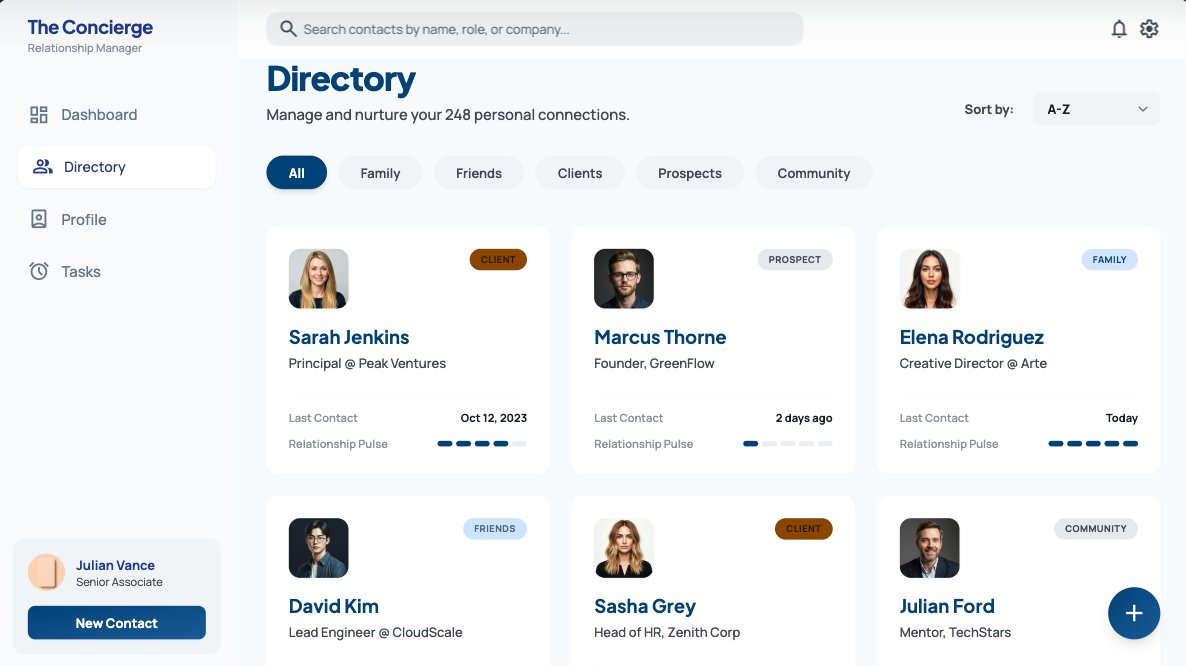Click Elena Rodriguez's FAMILY tag
Viewport: 1186px width, 666px height.
click(x=1110, y=259)
